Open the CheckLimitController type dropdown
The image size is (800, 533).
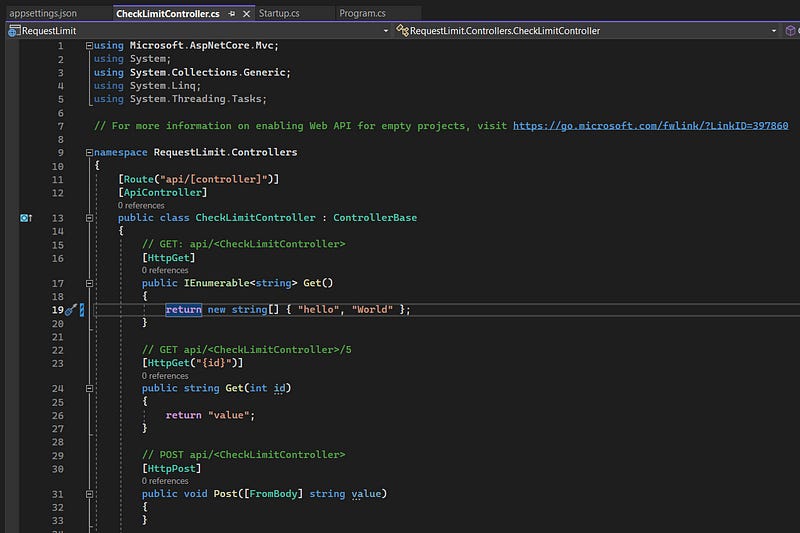point(774,31)
